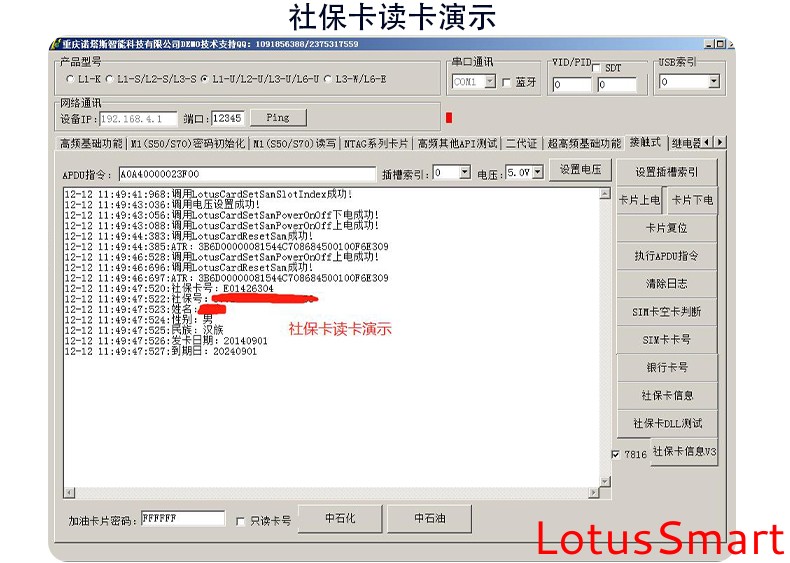Click the Ping button

tap(278, 118)
